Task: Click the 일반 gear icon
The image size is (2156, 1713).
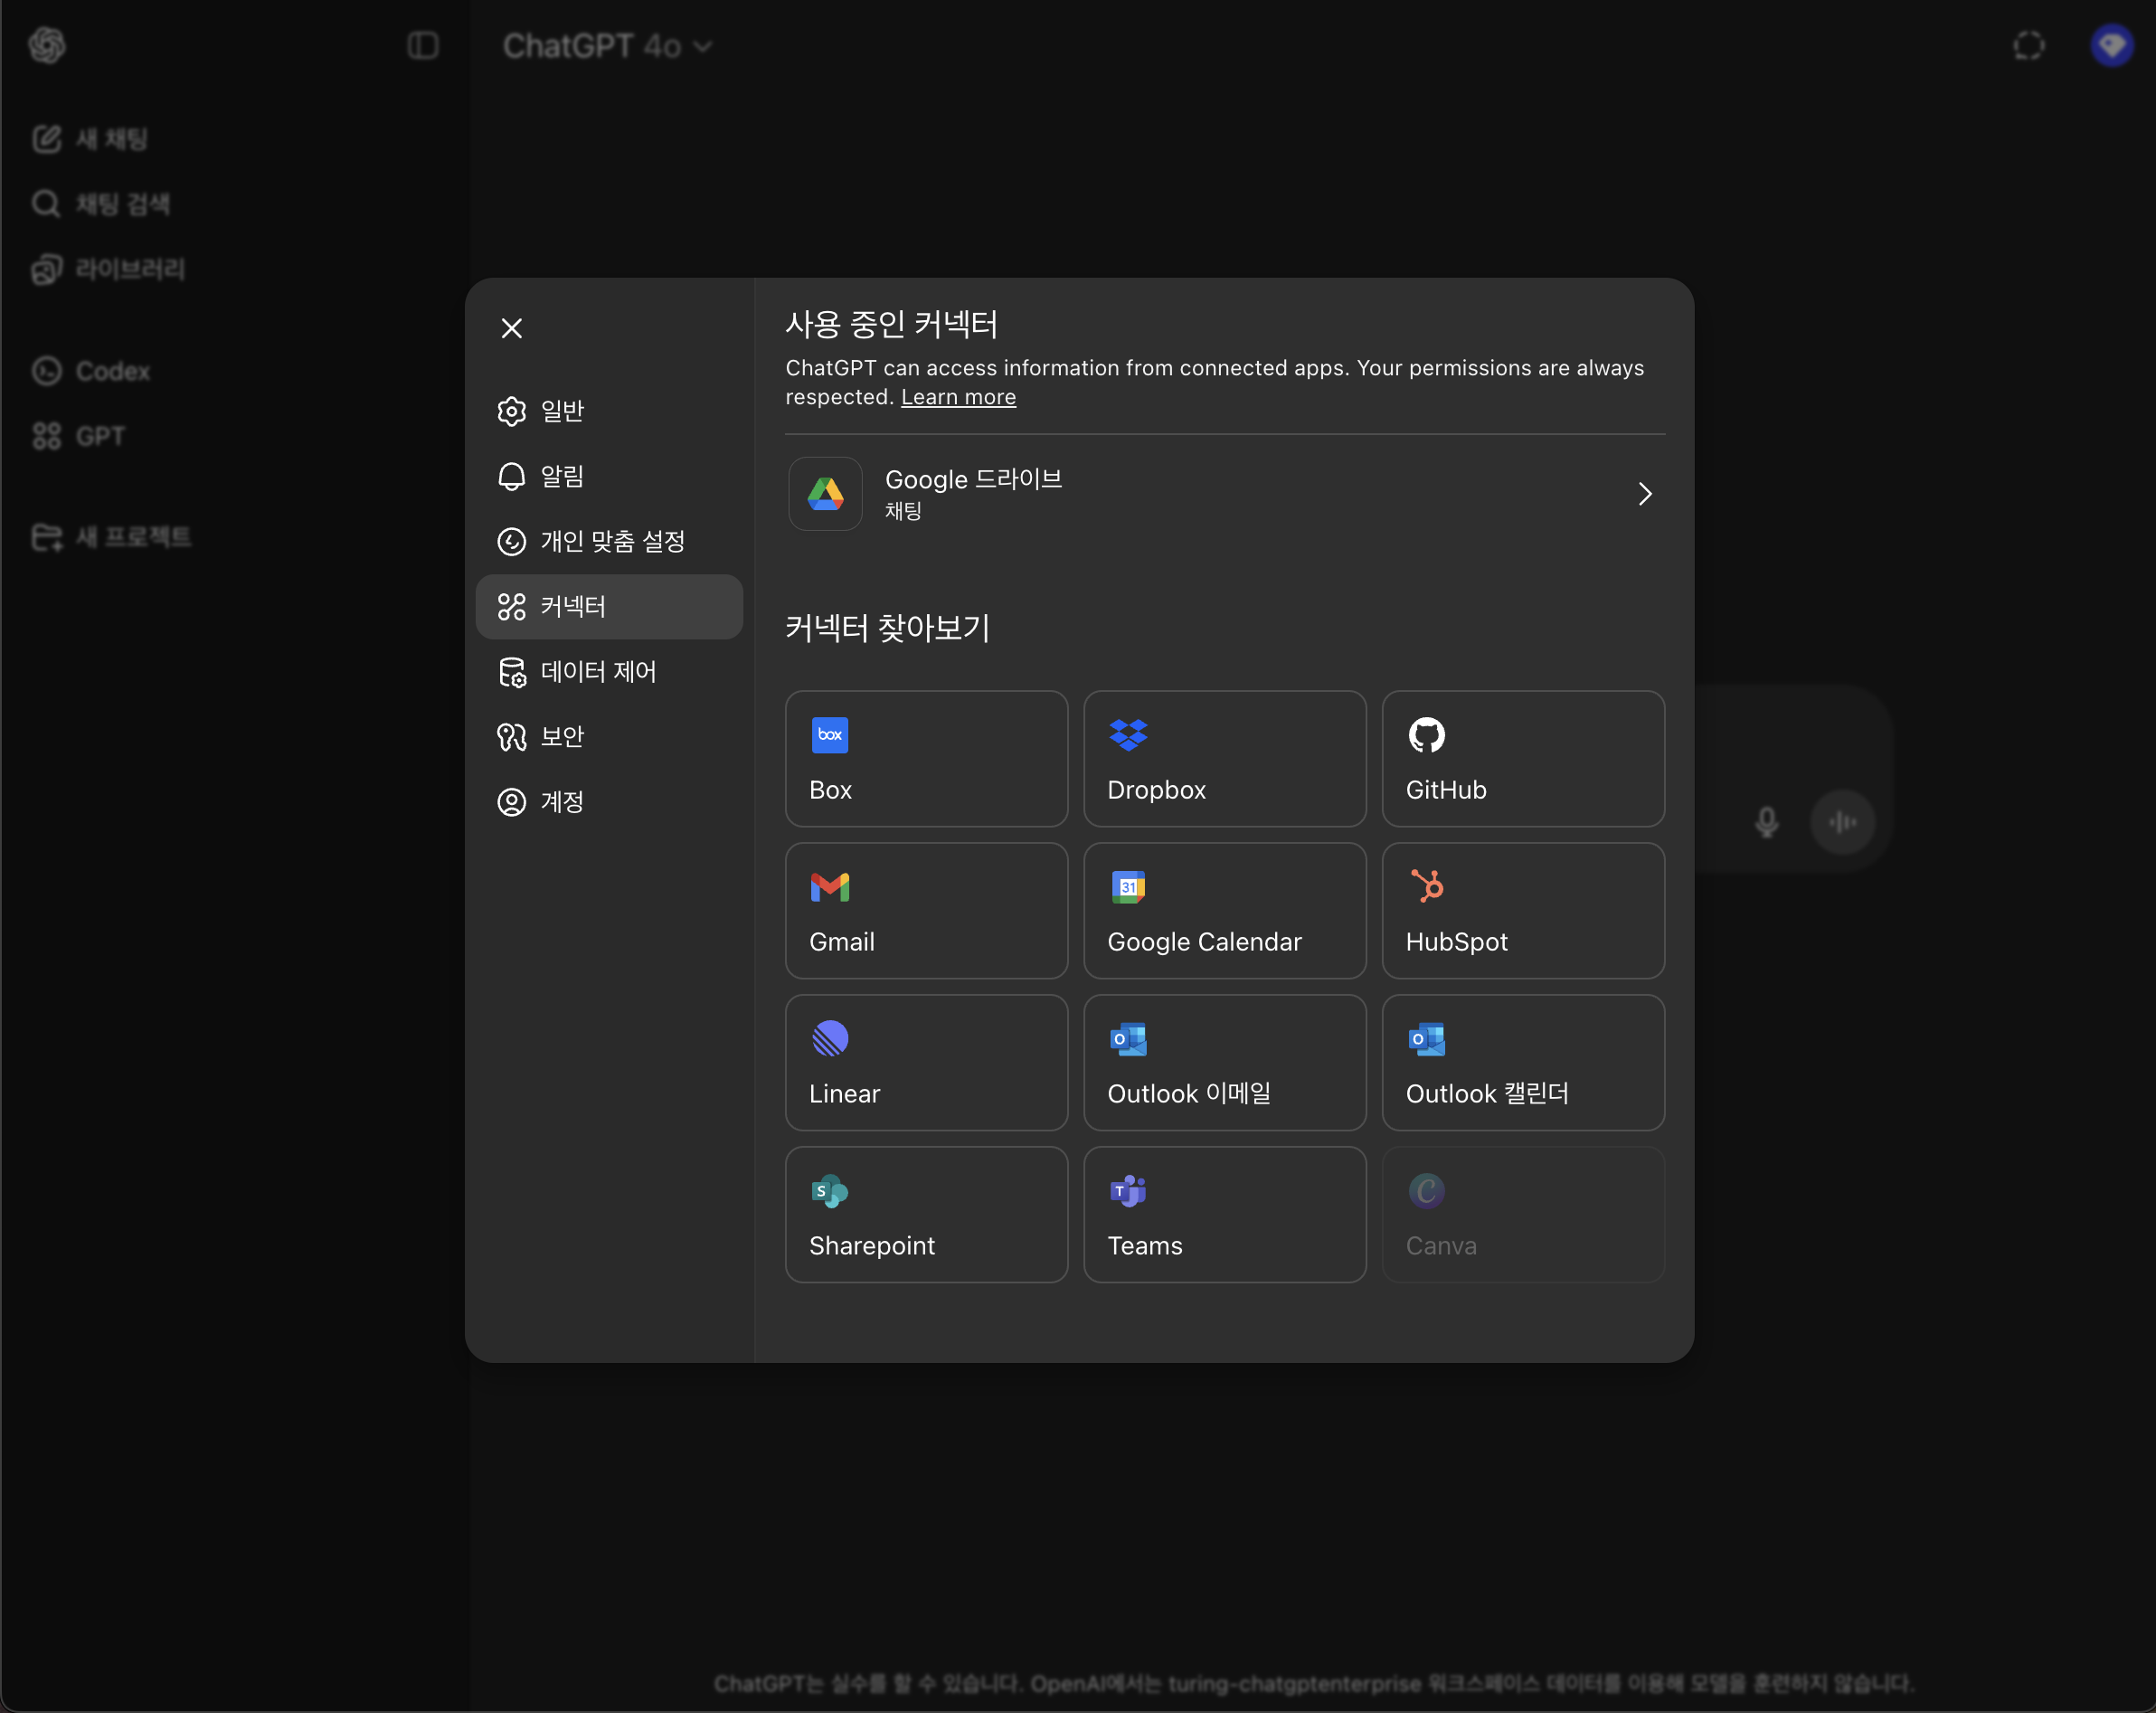Action: 511,411
